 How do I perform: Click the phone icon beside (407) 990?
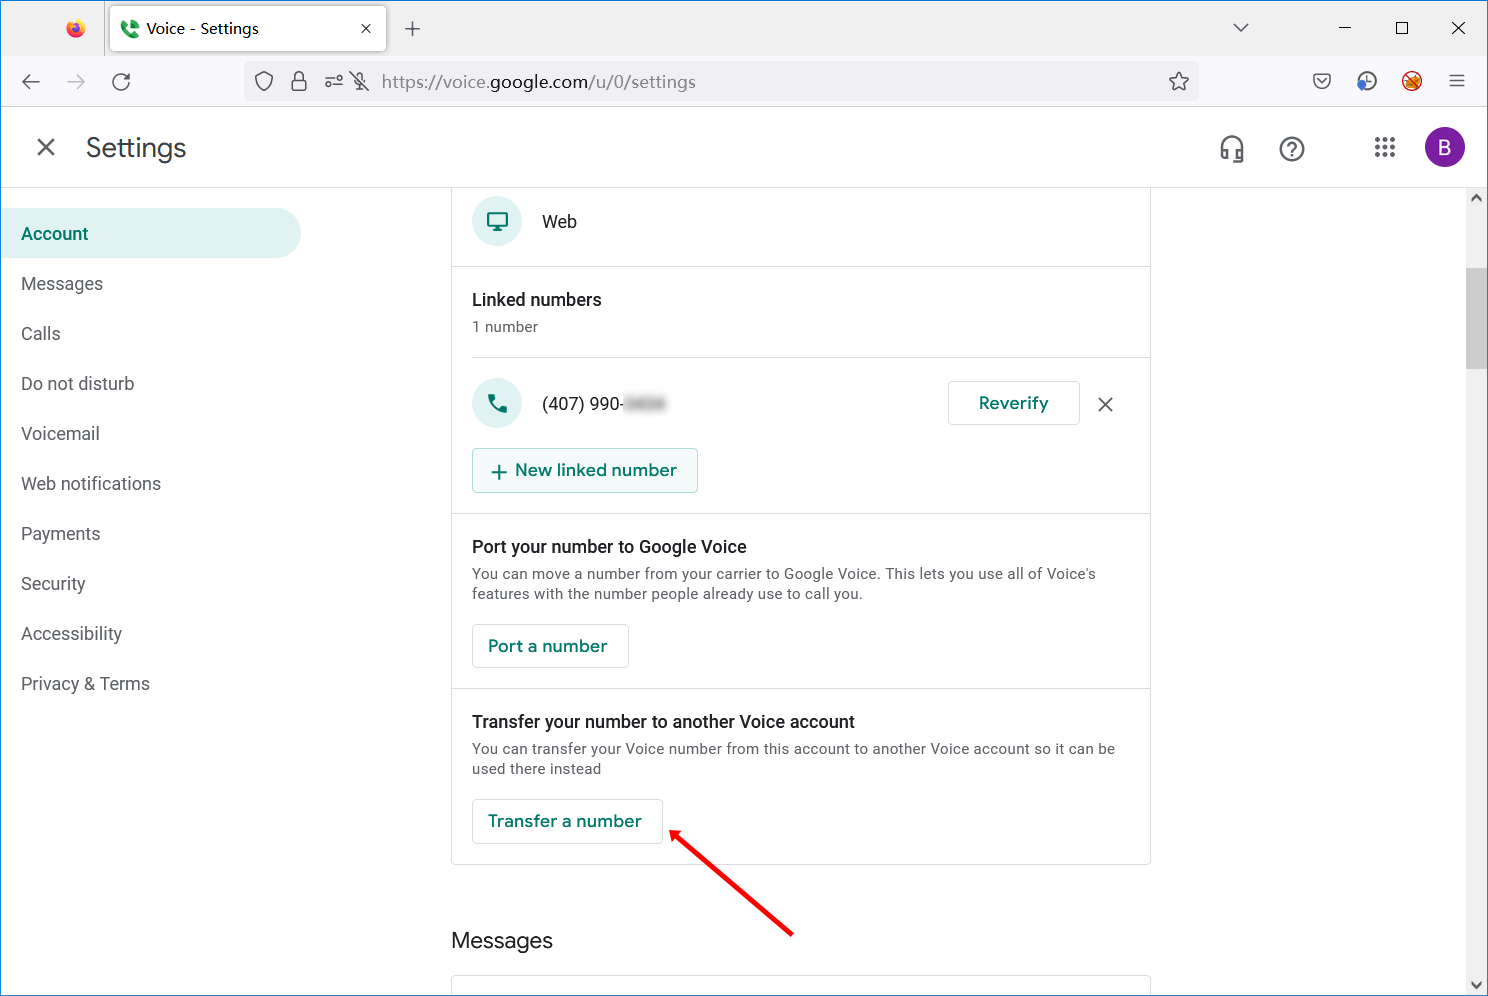(x=497, y=403)
